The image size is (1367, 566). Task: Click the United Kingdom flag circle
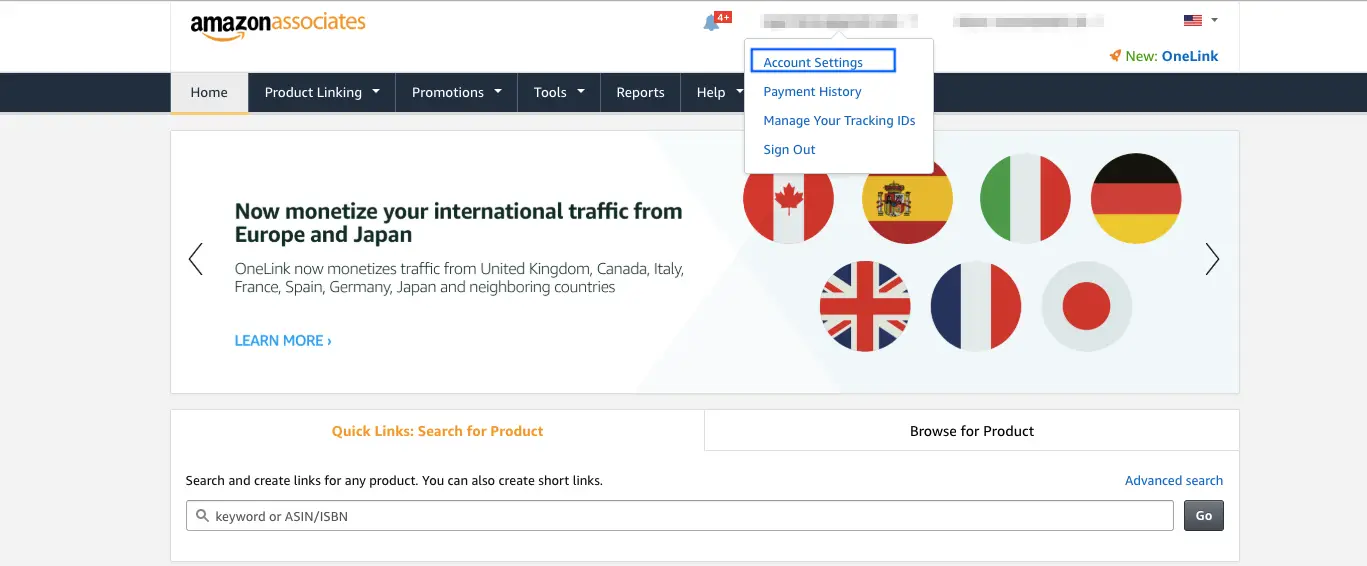tap(865, 306)
